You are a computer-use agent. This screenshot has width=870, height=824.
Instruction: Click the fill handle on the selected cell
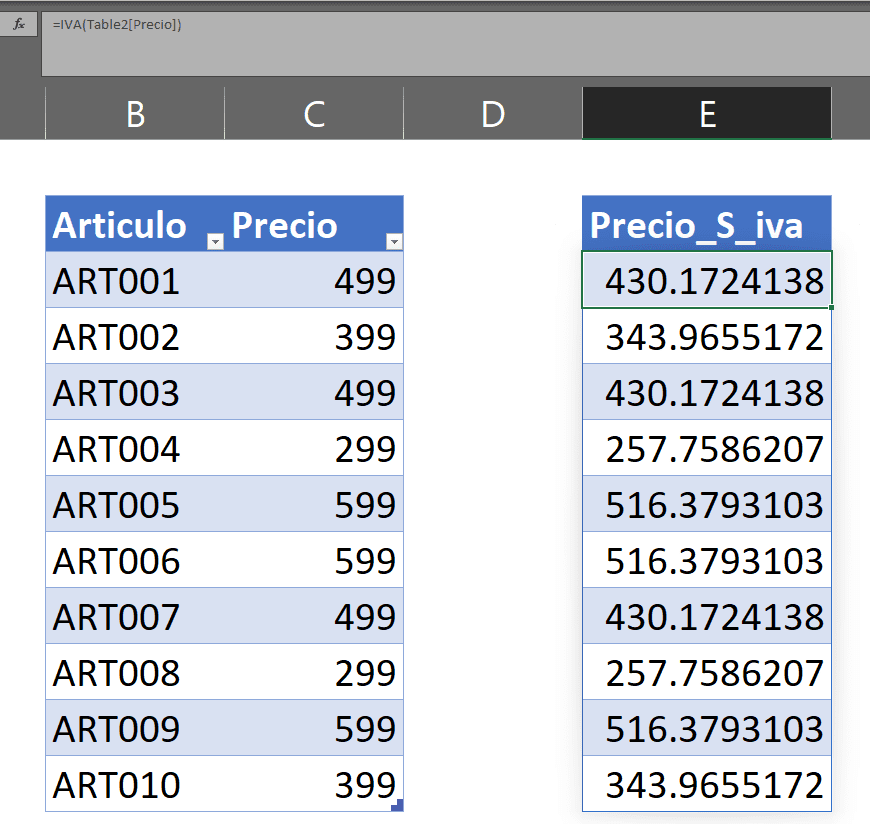(x=831, y=307)
